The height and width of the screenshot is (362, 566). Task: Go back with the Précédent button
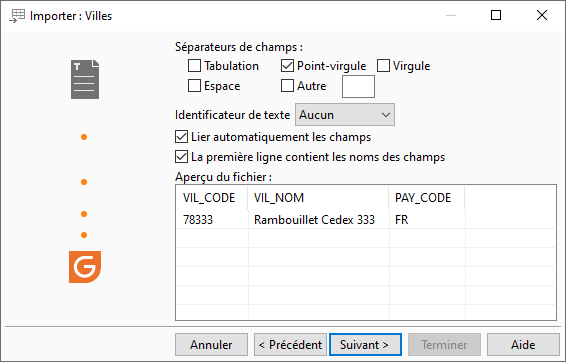coord(291,345)
